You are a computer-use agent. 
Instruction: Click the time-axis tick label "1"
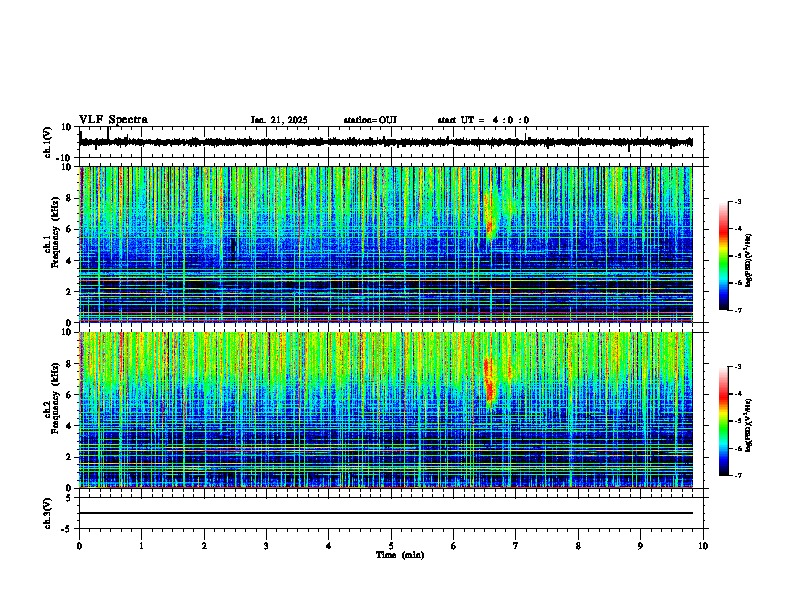pyautogui.click(x=141, y=546)
